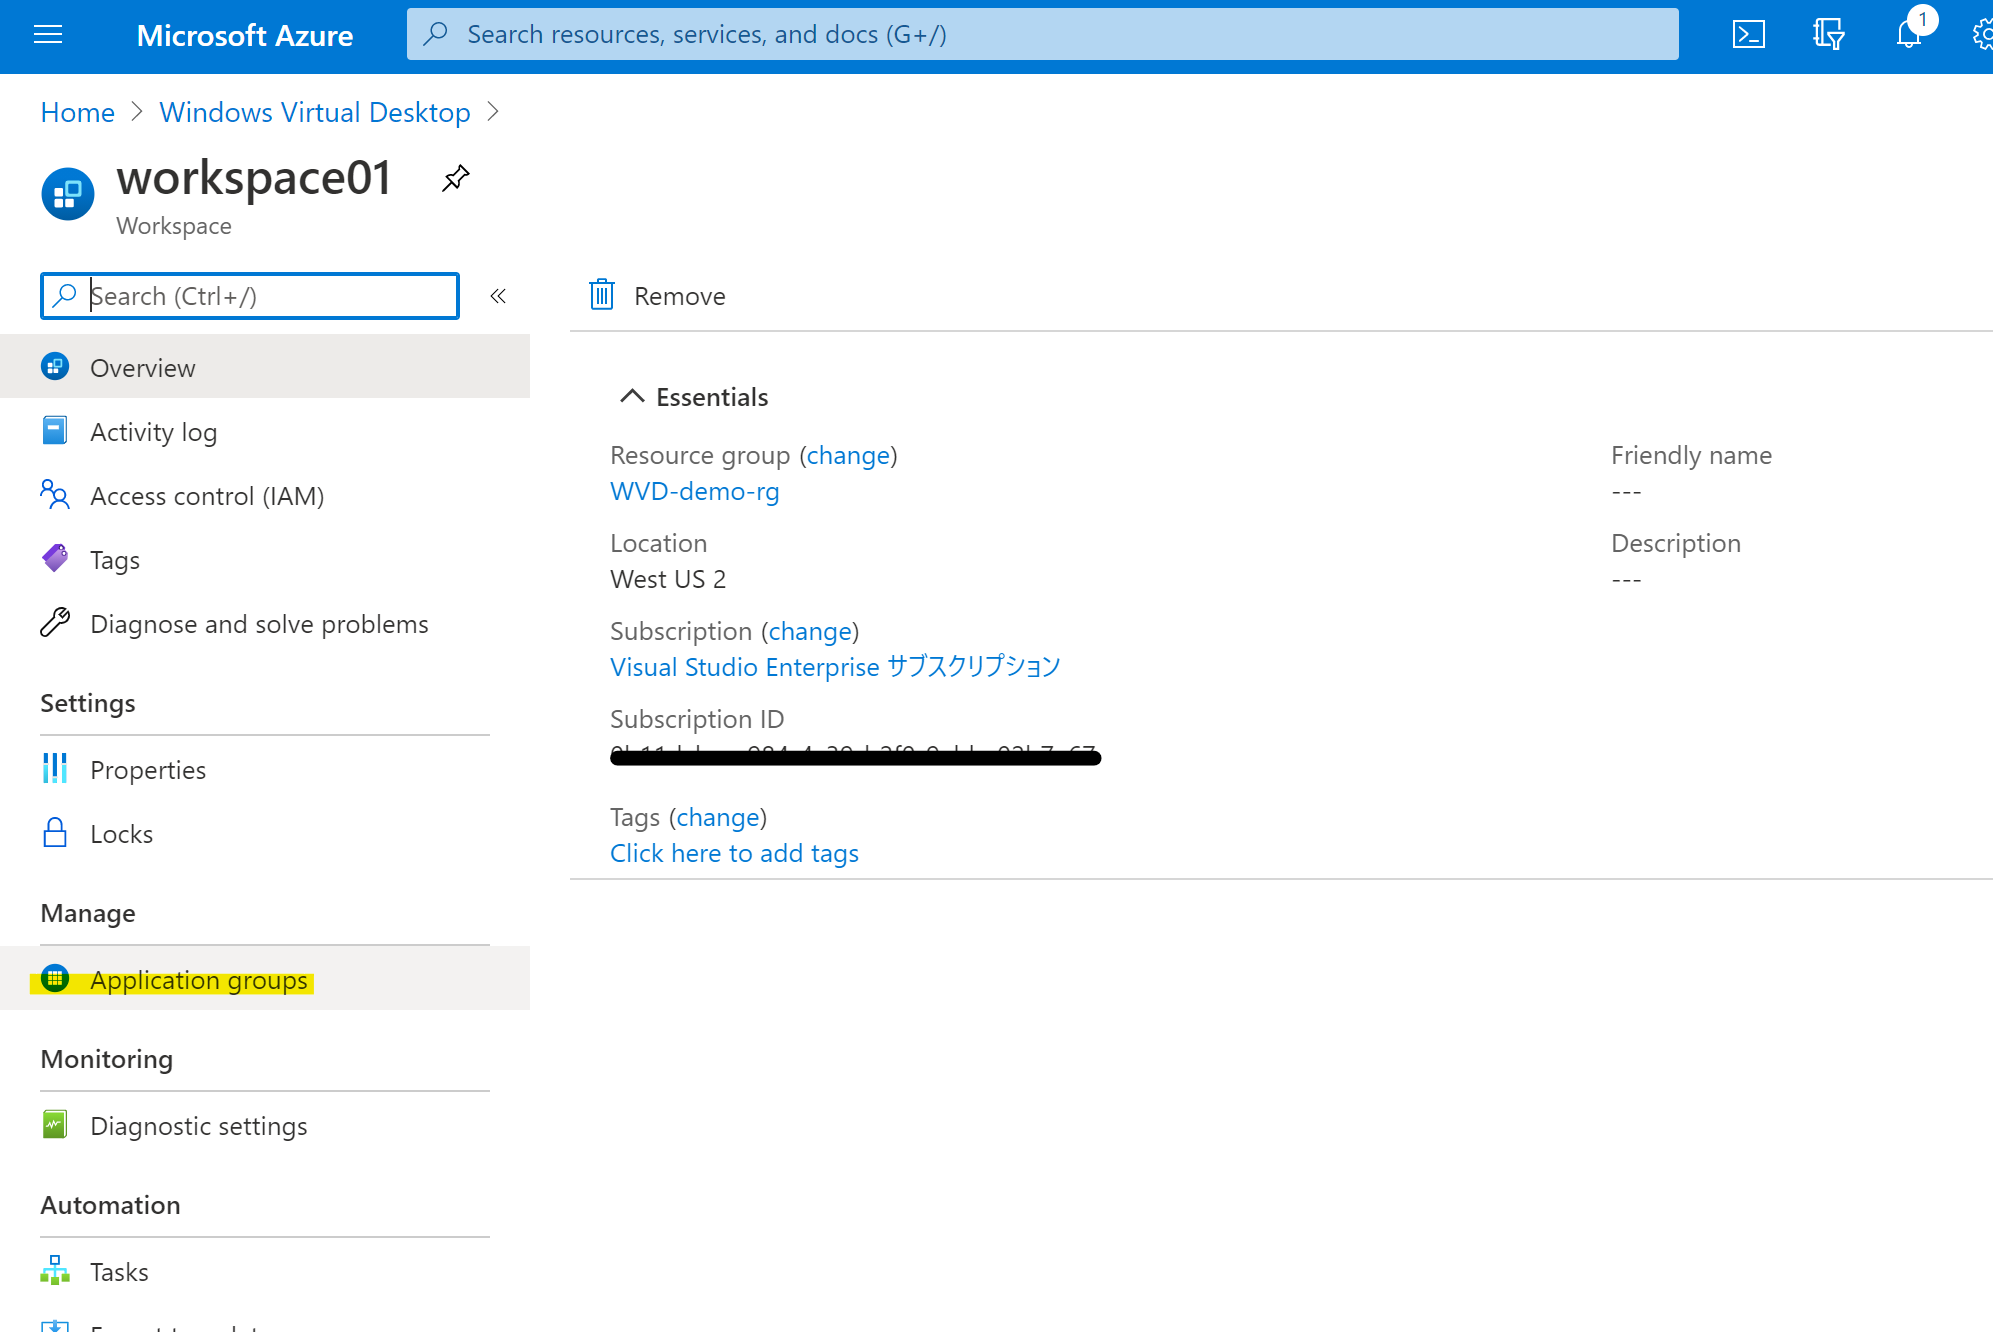
Task: Click the Remove trash icon
Action: pos(601,295)
